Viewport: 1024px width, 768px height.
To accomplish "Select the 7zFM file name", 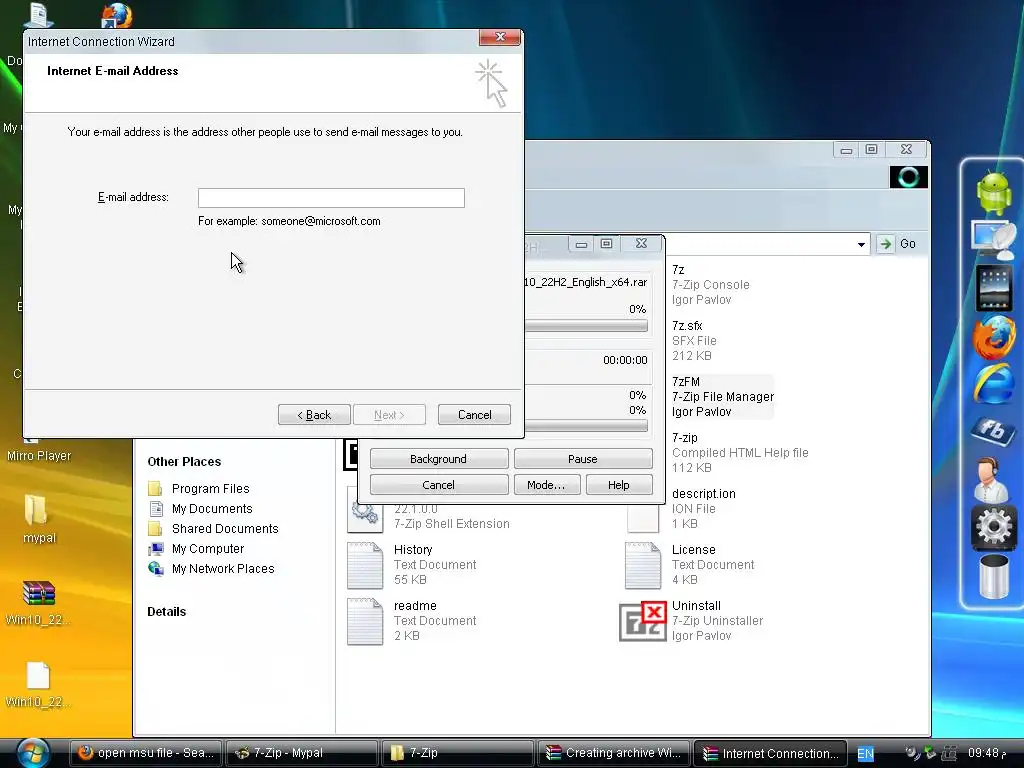I will click(686, 381).
